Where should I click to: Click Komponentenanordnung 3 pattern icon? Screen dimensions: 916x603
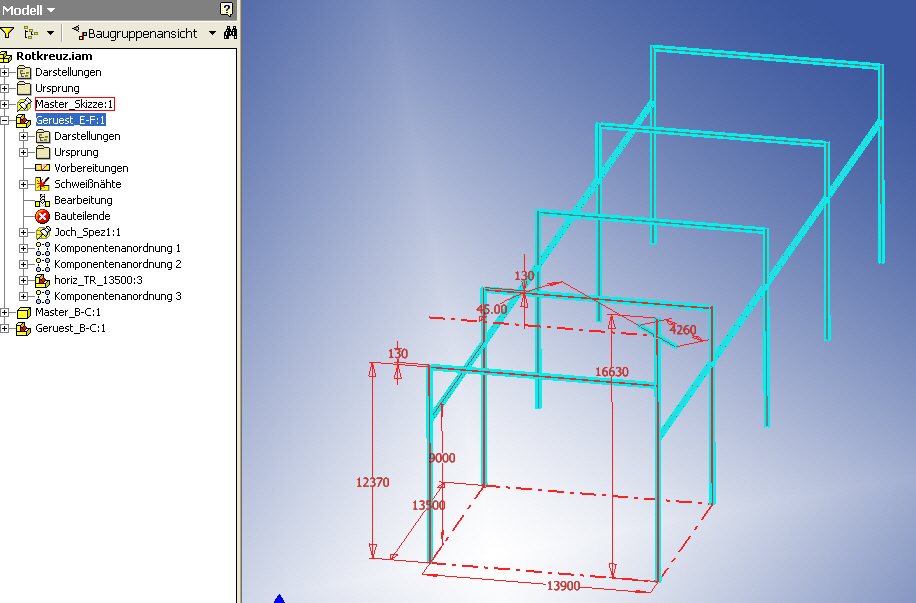pyautogui.click(x=43, y=296)
